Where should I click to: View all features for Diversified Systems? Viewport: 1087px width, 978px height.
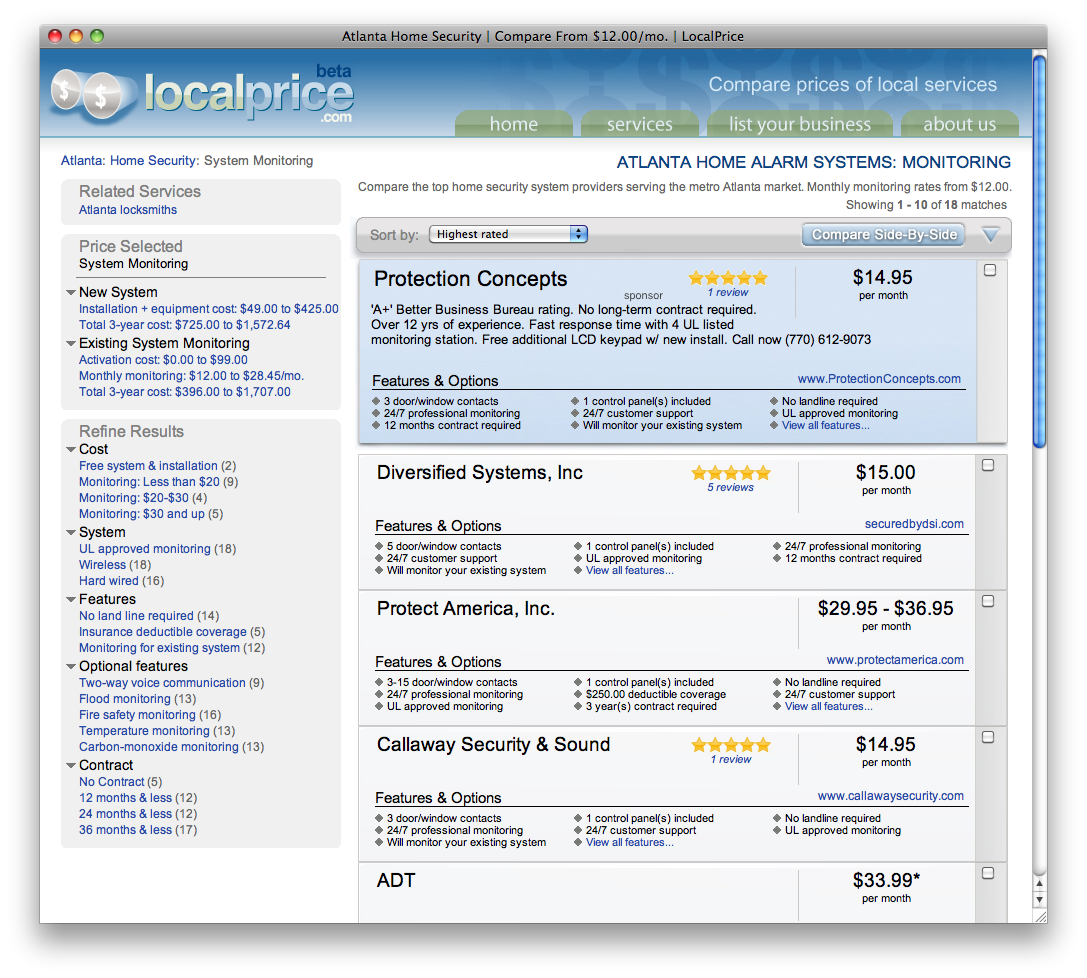point(629,570)
